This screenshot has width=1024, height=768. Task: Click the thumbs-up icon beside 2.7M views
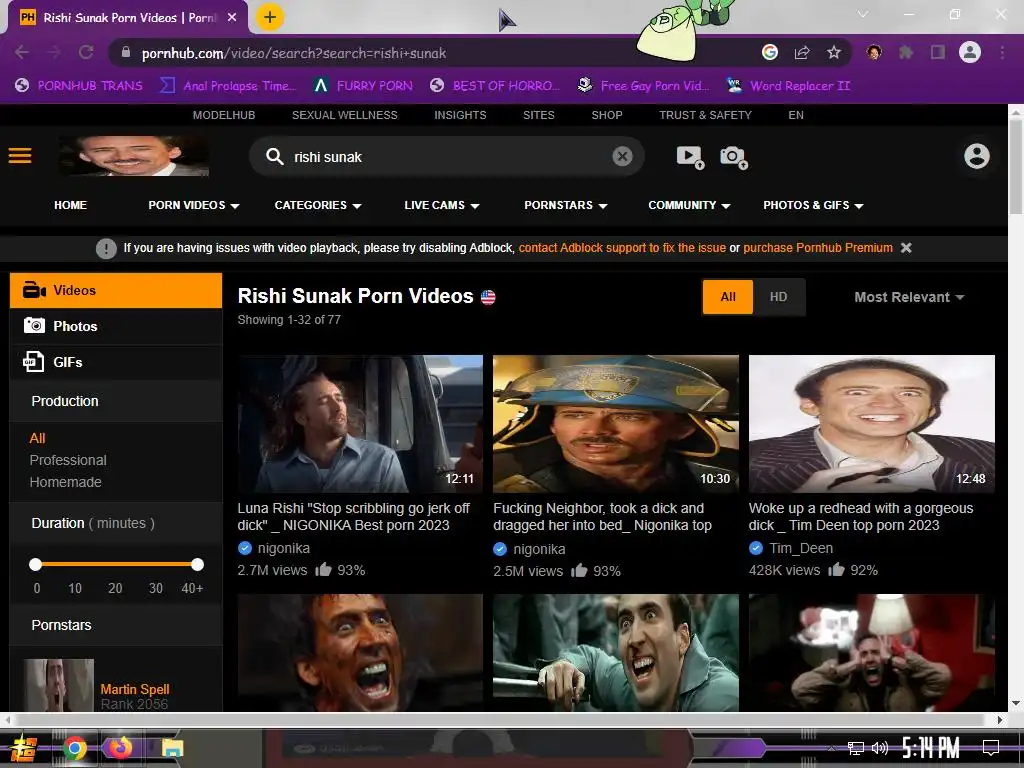click(x=323, y=569)
